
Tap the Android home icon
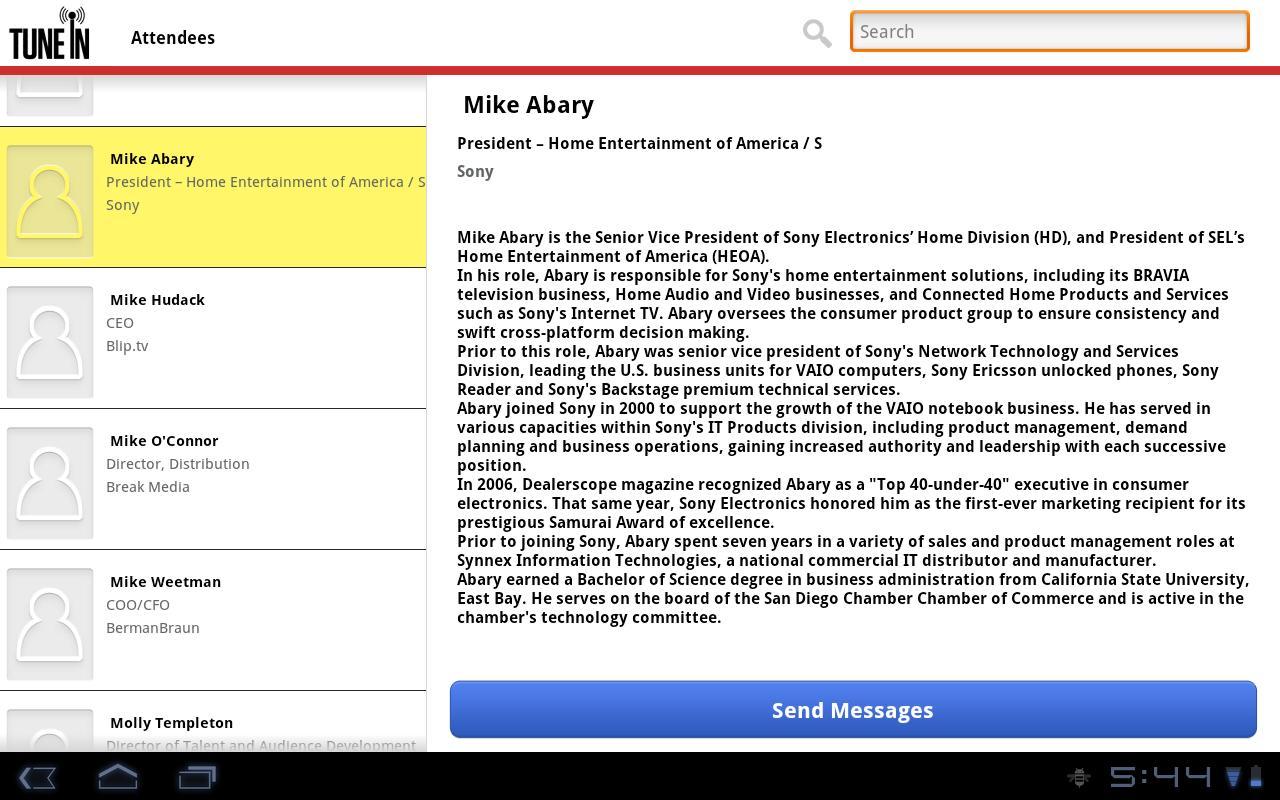[x=117, y=777]
